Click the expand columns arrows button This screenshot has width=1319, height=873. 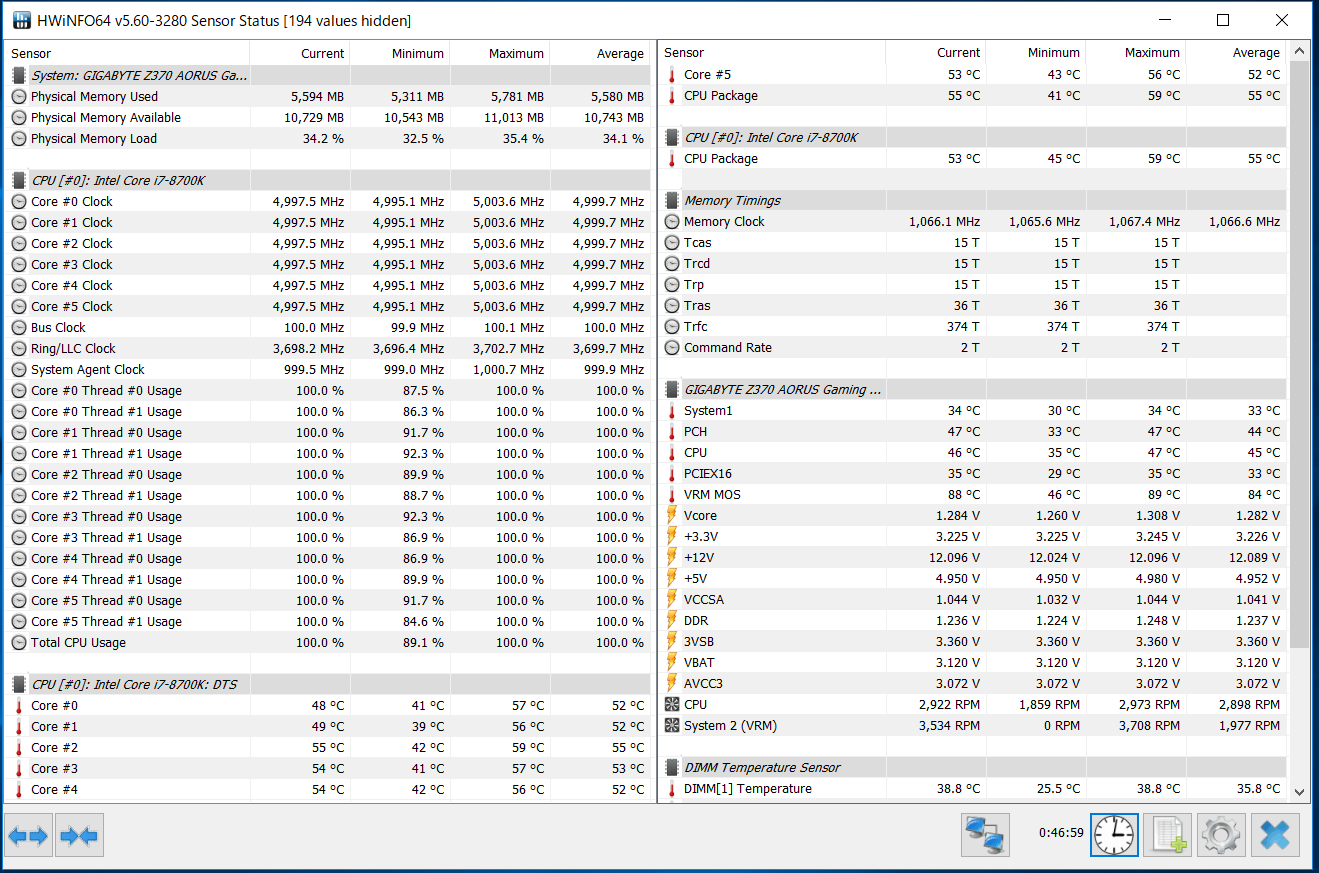point(28,835)
